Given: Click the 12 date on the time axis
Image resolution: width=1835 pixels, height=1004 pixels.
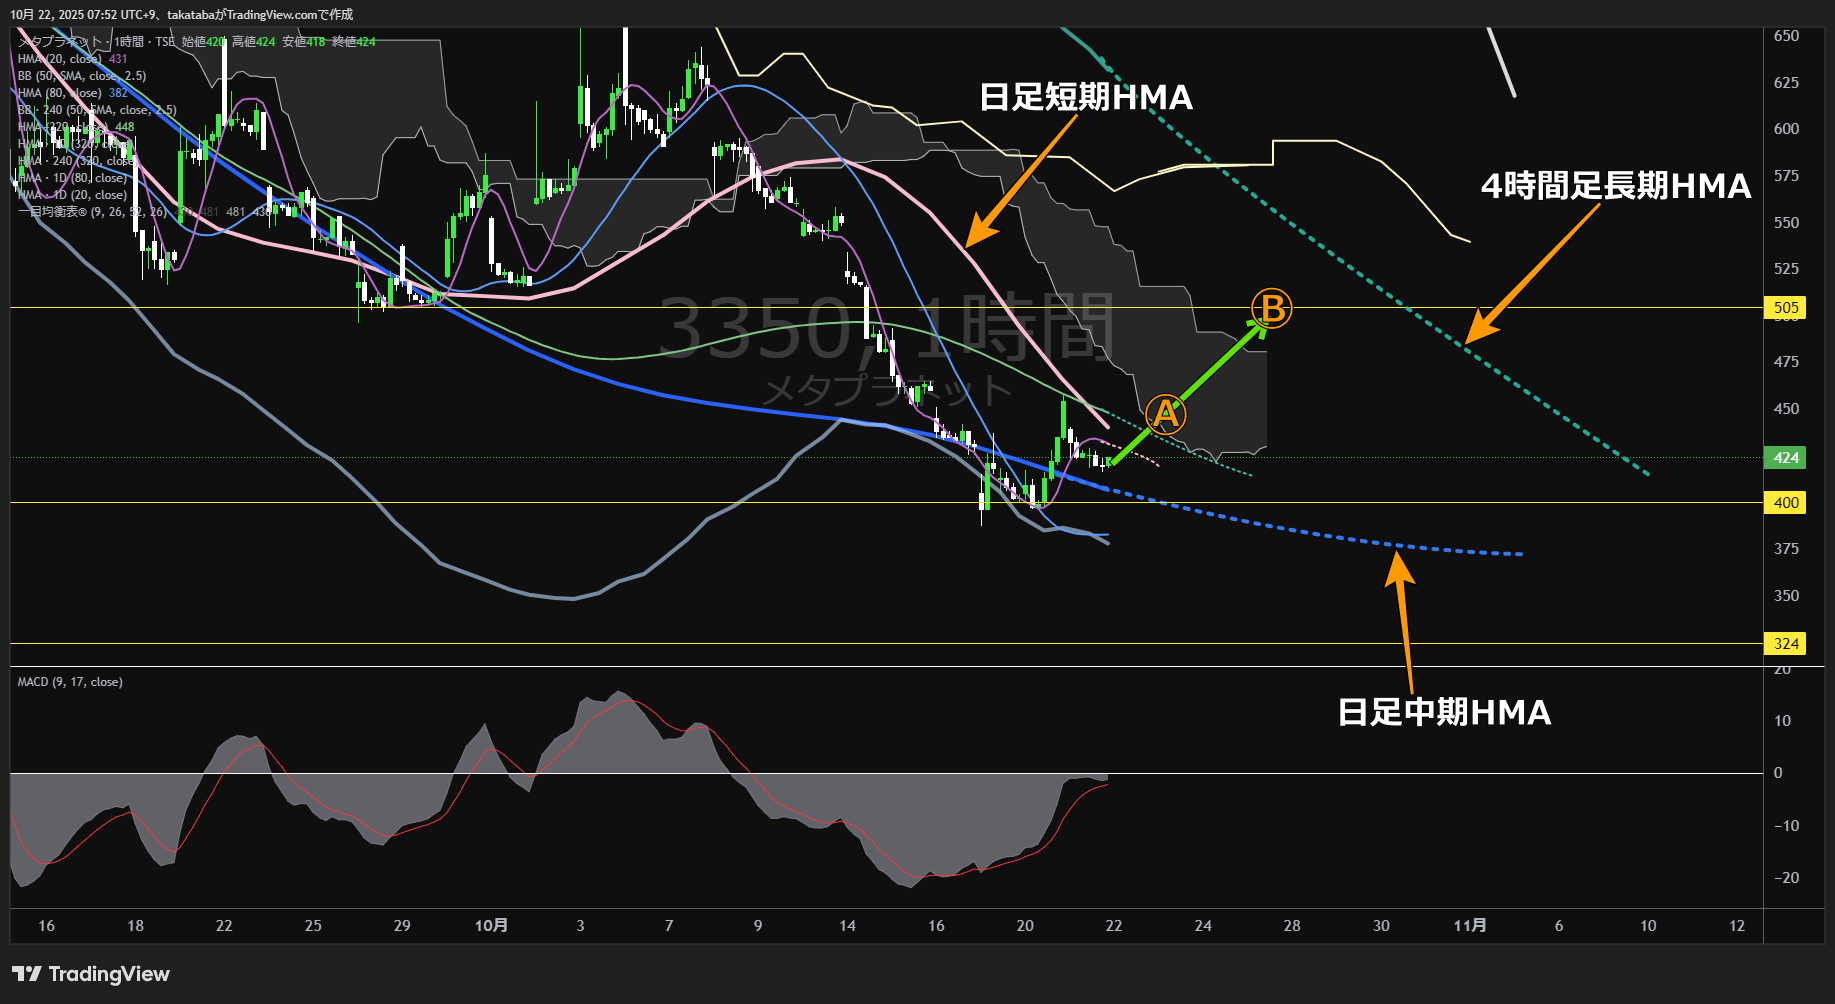Looking at the screenshot, I should click(x=1737, y=926).
